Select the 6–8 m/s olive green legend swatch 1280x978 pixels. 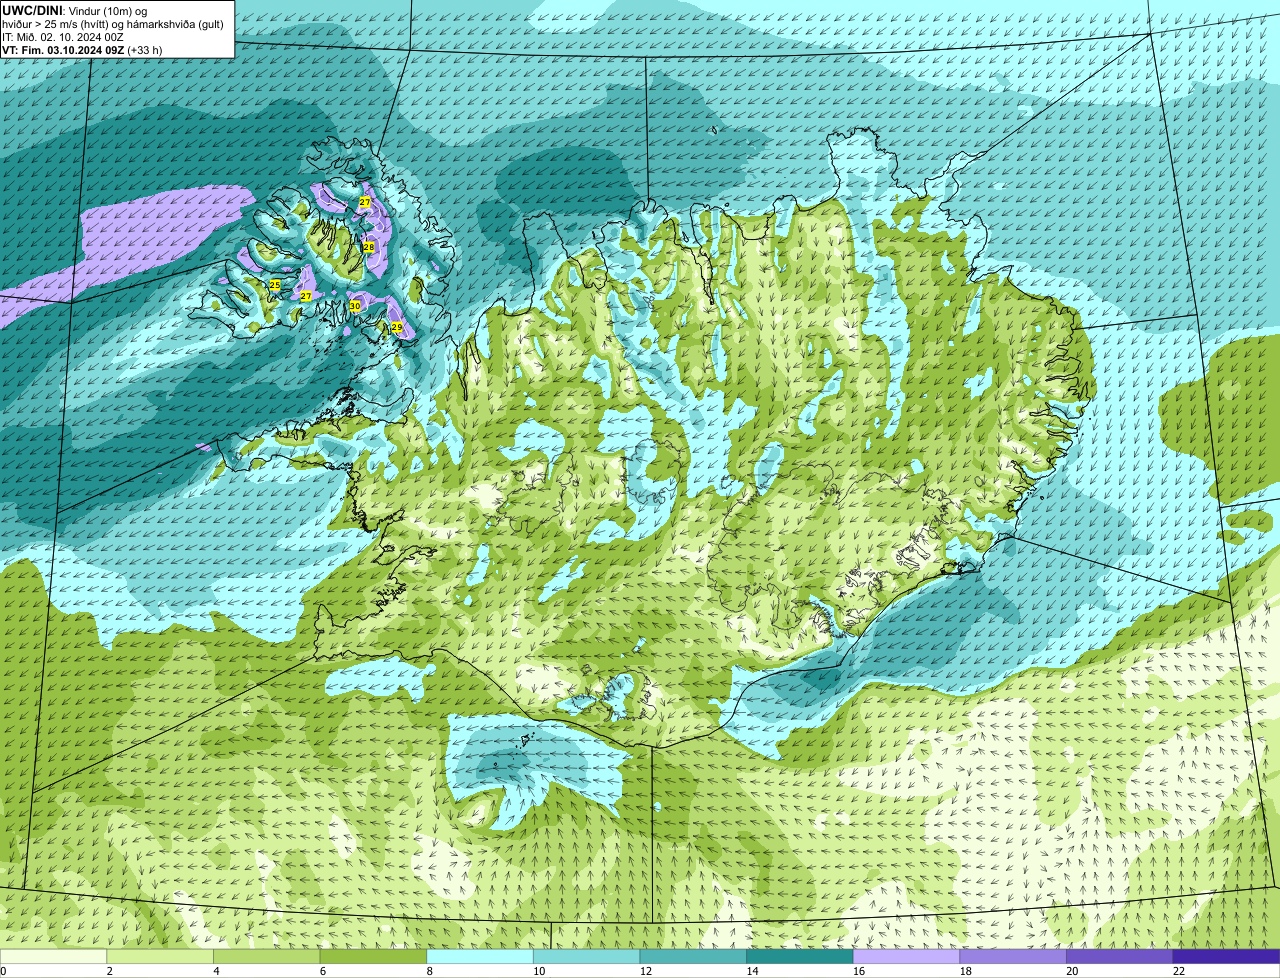(373, 956)
